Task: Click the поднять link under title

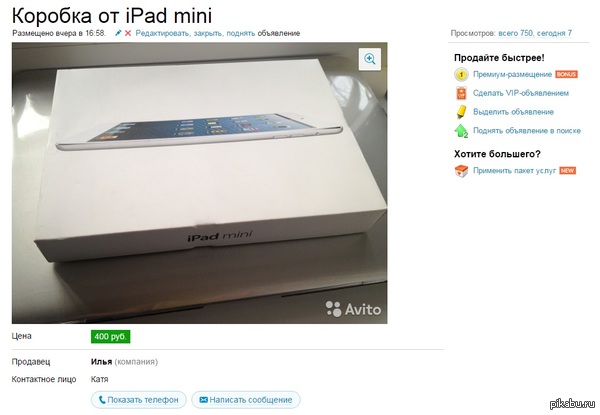Action: tap(241, 33)
